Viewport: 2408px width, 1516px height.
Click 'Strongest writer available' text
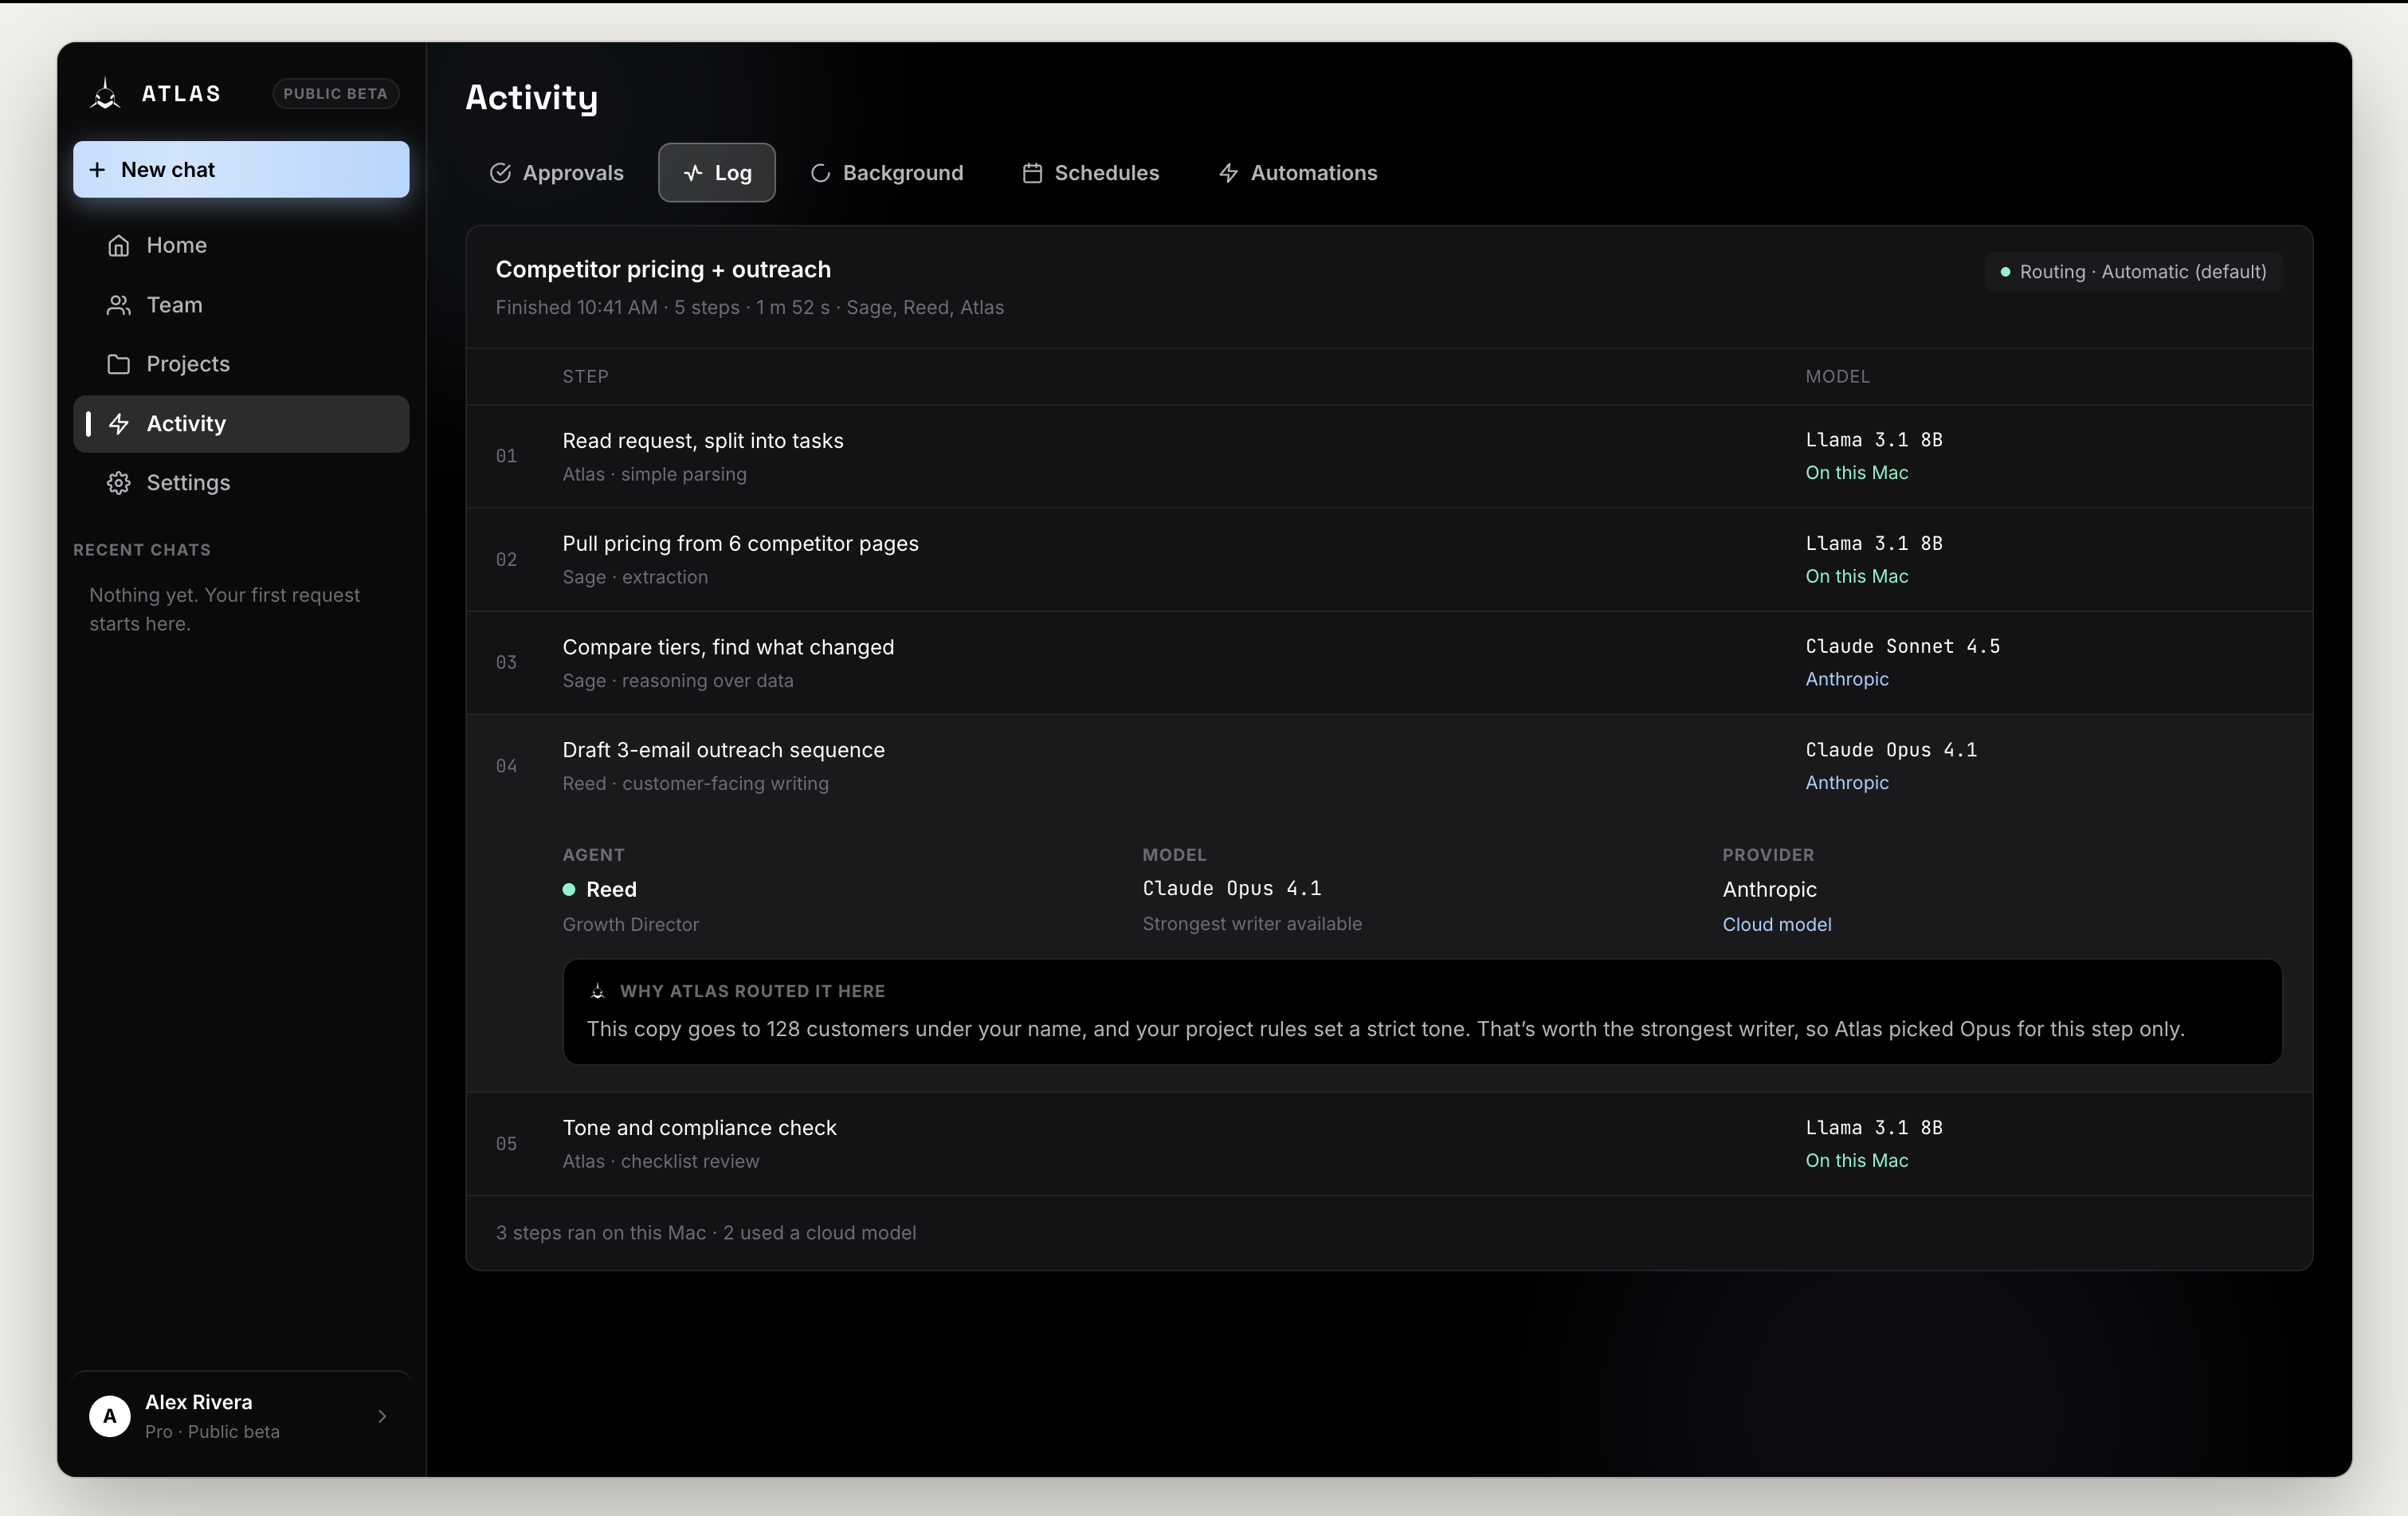click(1251, 924)
